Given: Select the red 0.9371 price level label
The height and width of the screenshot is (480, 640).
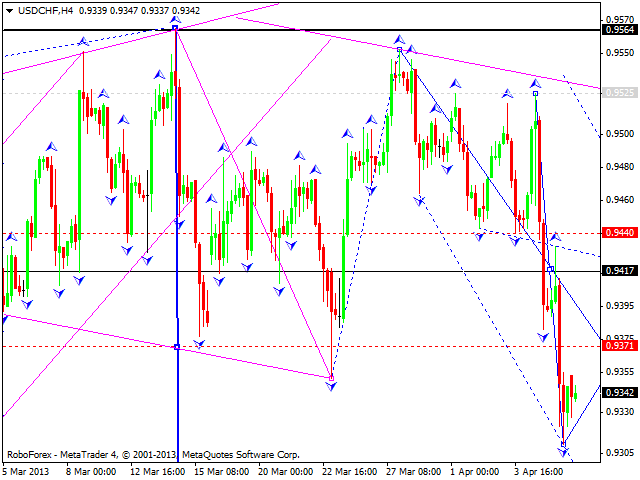Looking at the screenshot, I should [x=617, y=346].
